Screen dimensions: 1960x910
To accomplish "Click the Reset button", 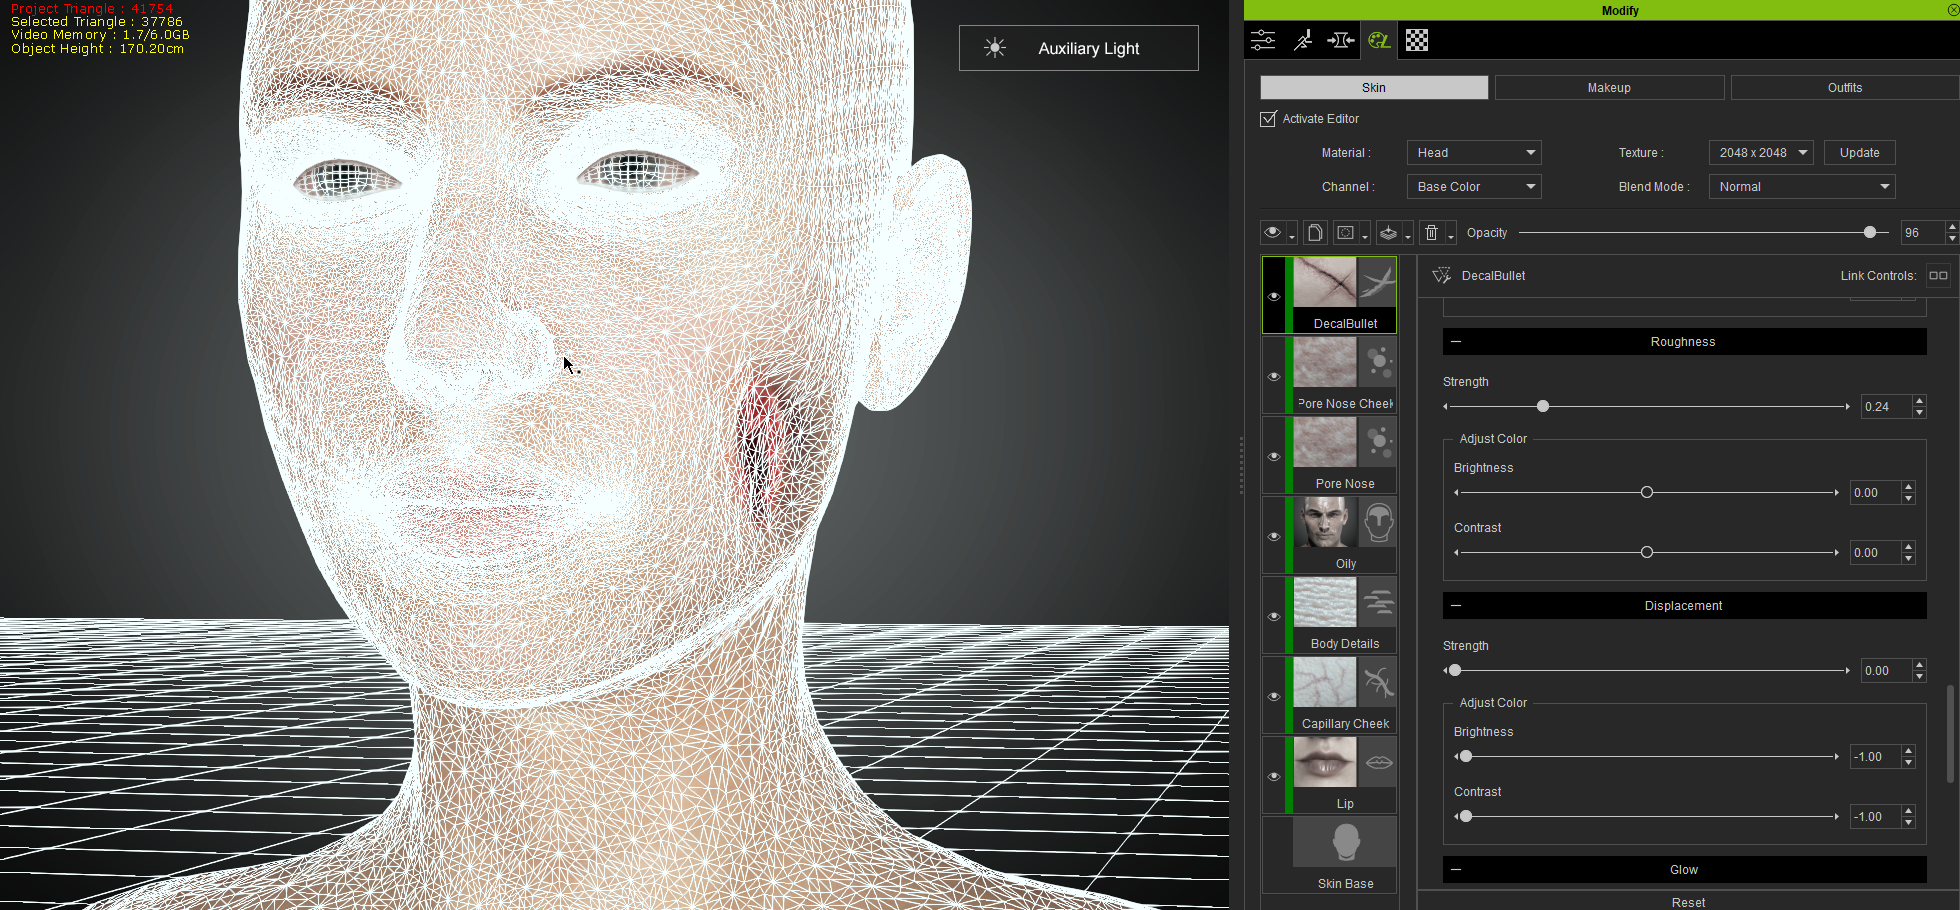I will pyautogui.click(x=1688, y=902).
